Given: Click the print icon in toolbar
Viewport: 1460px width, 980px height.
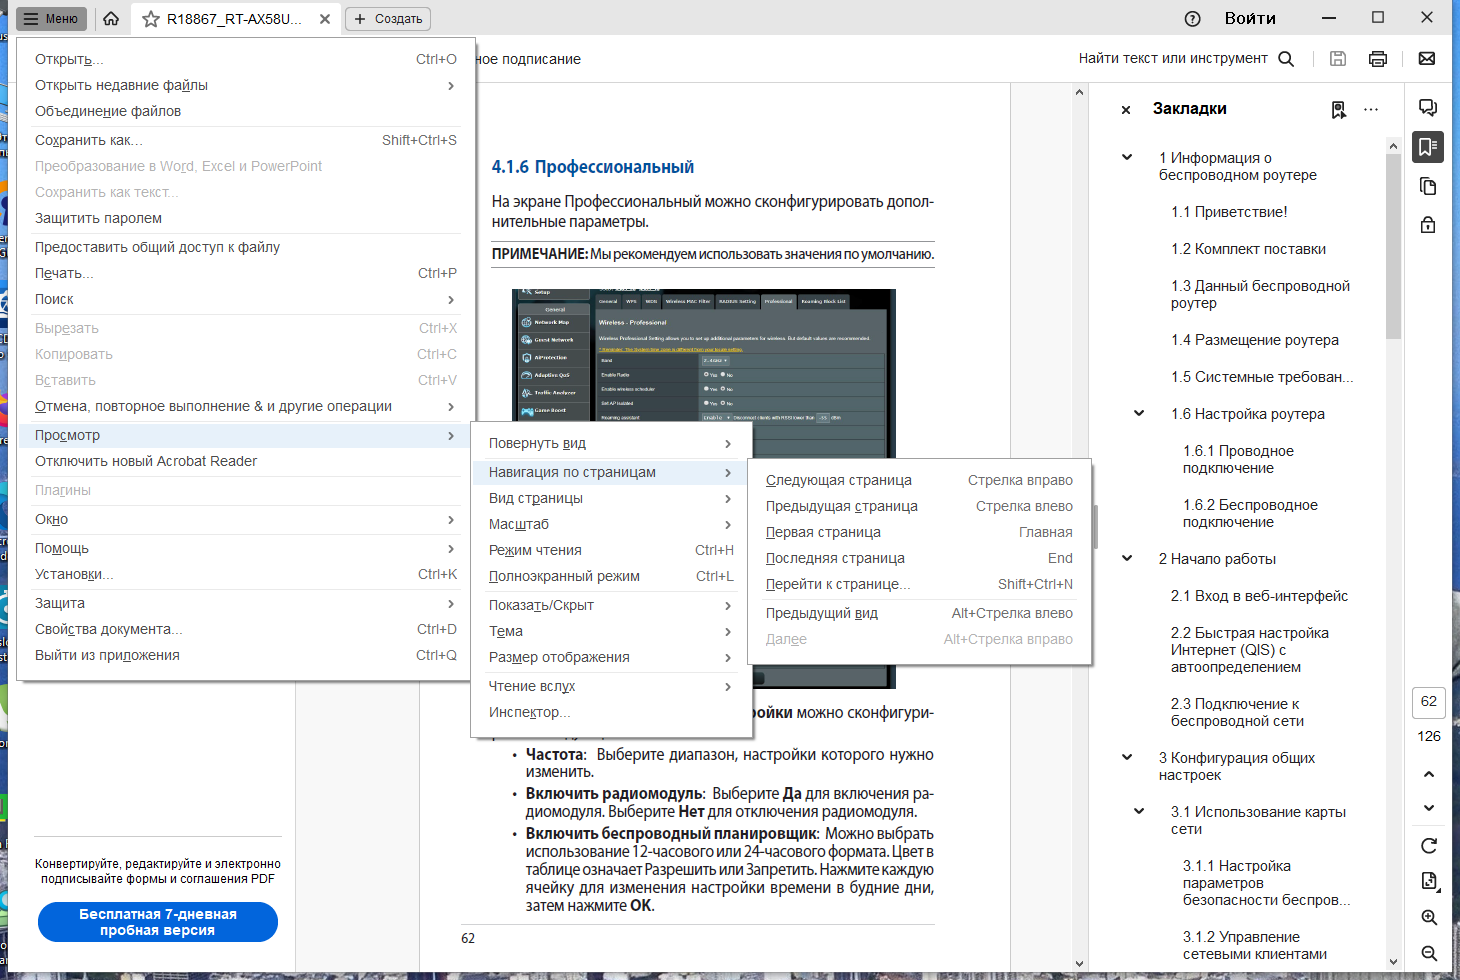Looking at the screenshot, I should pyautogui.click(x=1378, y=59).
